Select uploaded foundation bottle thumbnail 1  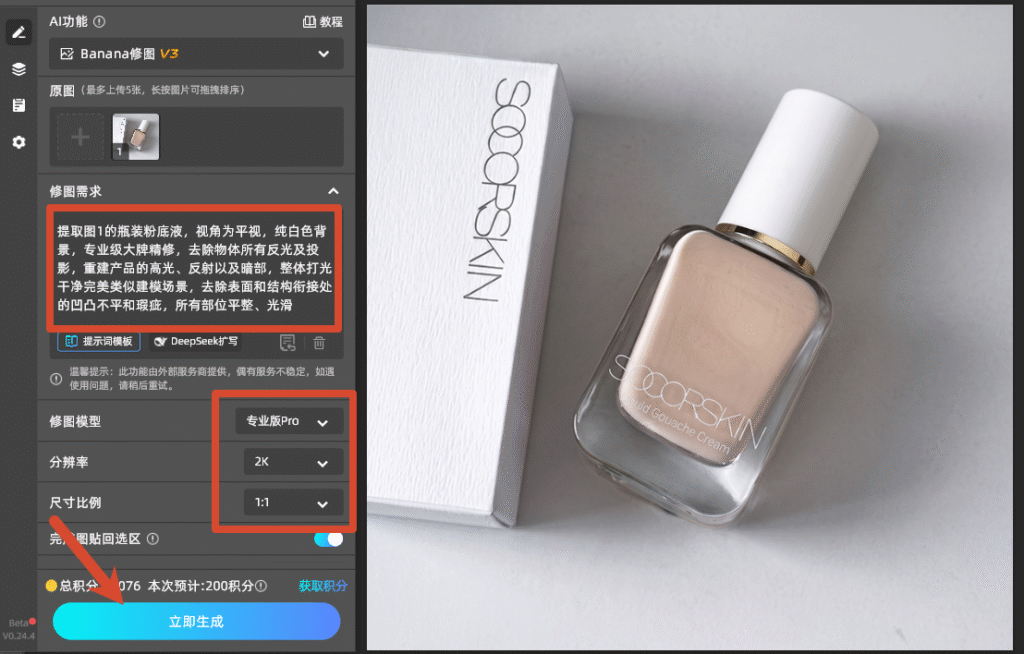(x=136, y=137)
